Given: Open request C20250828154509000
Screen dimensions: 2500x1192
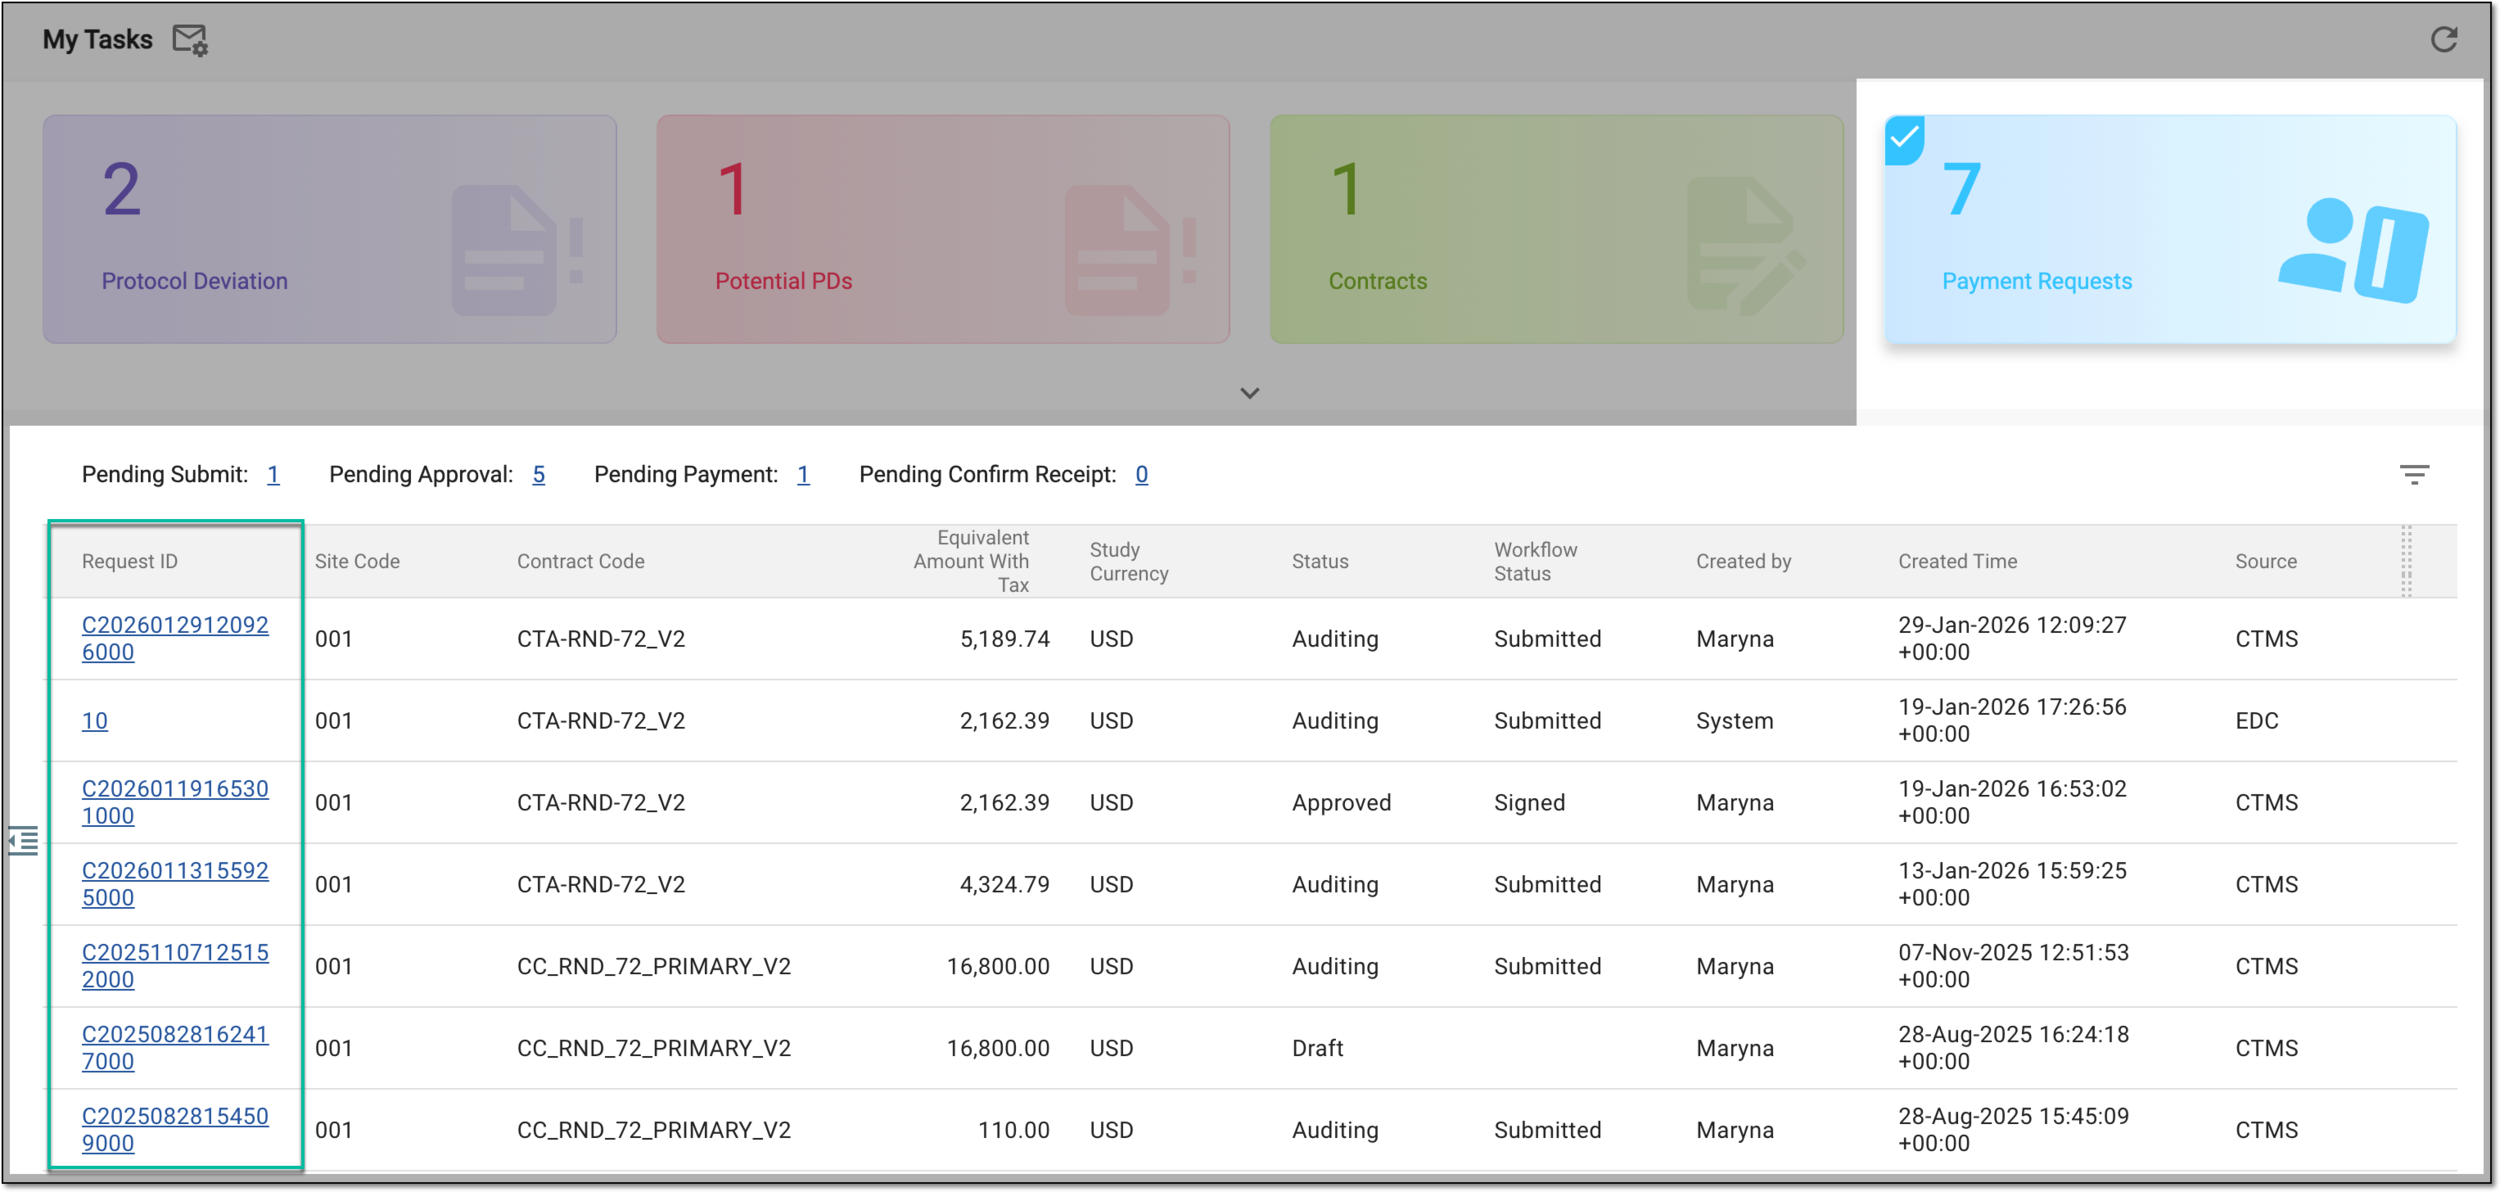Looking at the screenshot, I should [x=175, y=1130].
